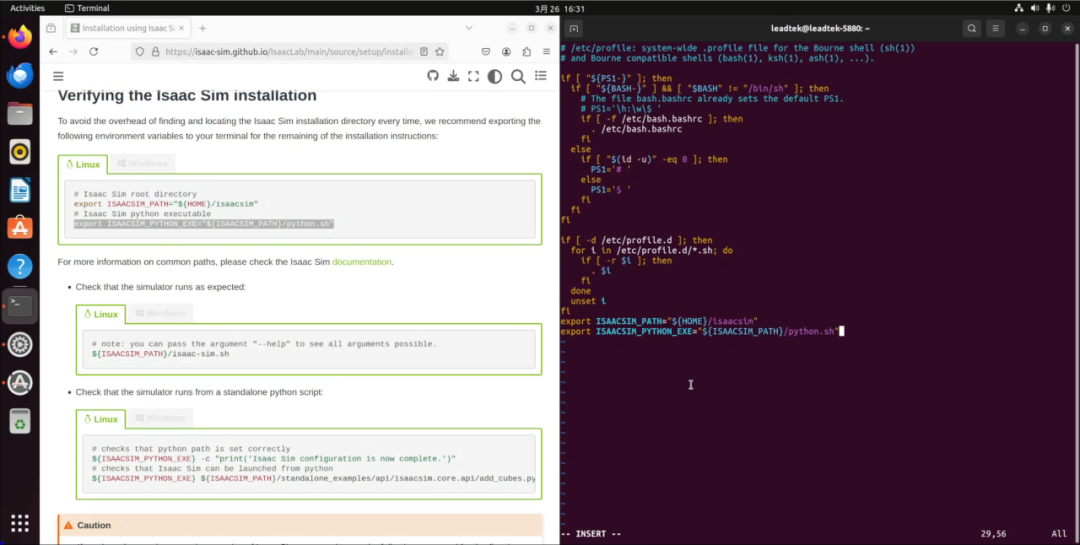Open the terminal hamburger menu
The height and width of the screenshot is (545, 1080).
click(995, 28)
